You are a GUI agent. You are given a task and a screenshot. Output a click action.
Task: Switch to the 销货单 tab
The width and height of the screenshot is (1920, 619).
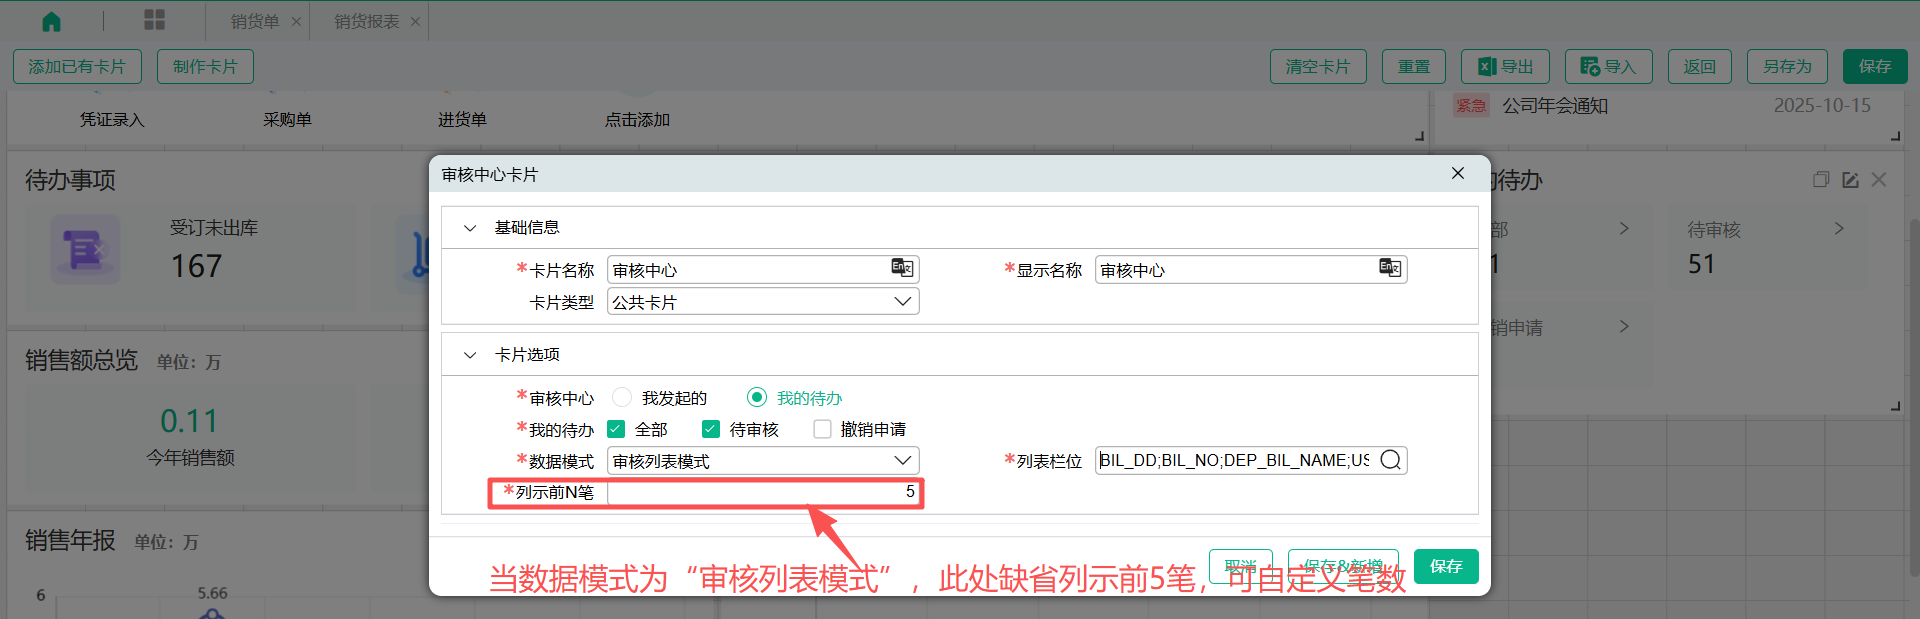255,21
